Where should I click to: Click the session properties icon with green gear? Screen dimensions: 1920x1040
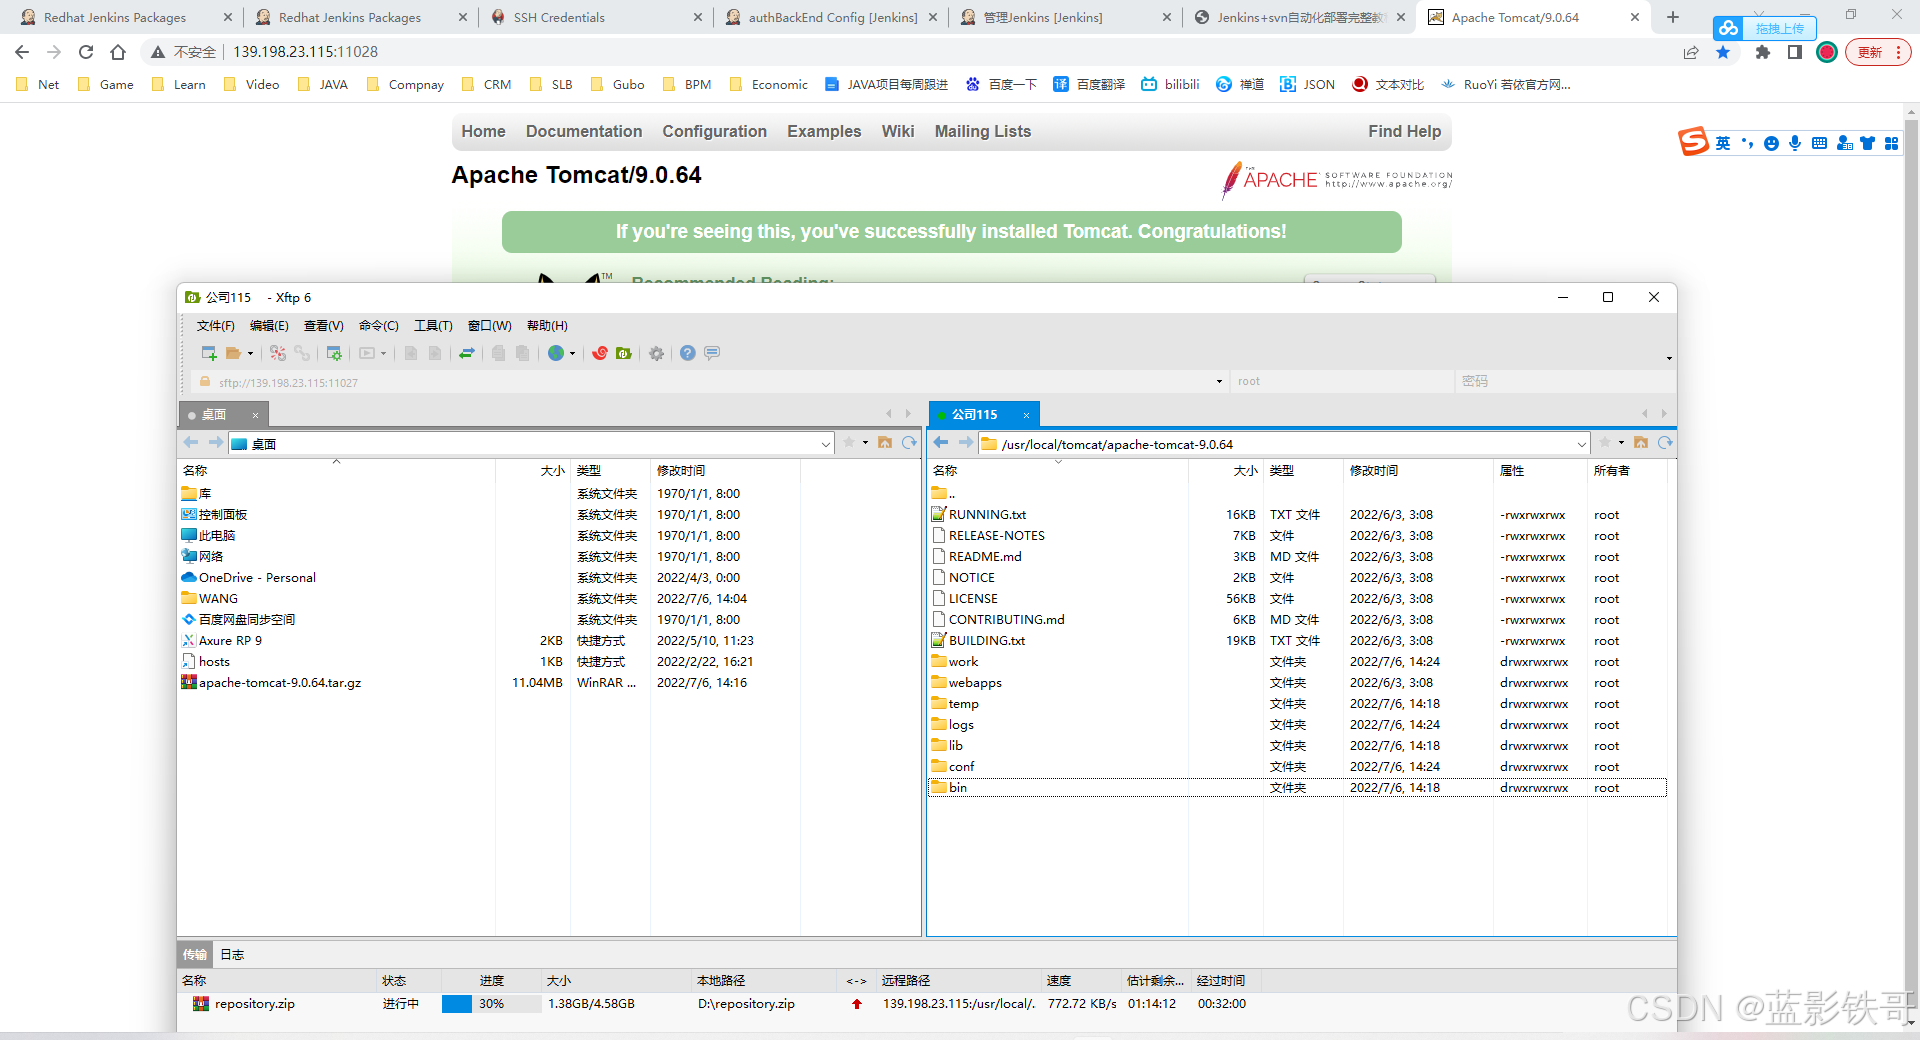334,353
